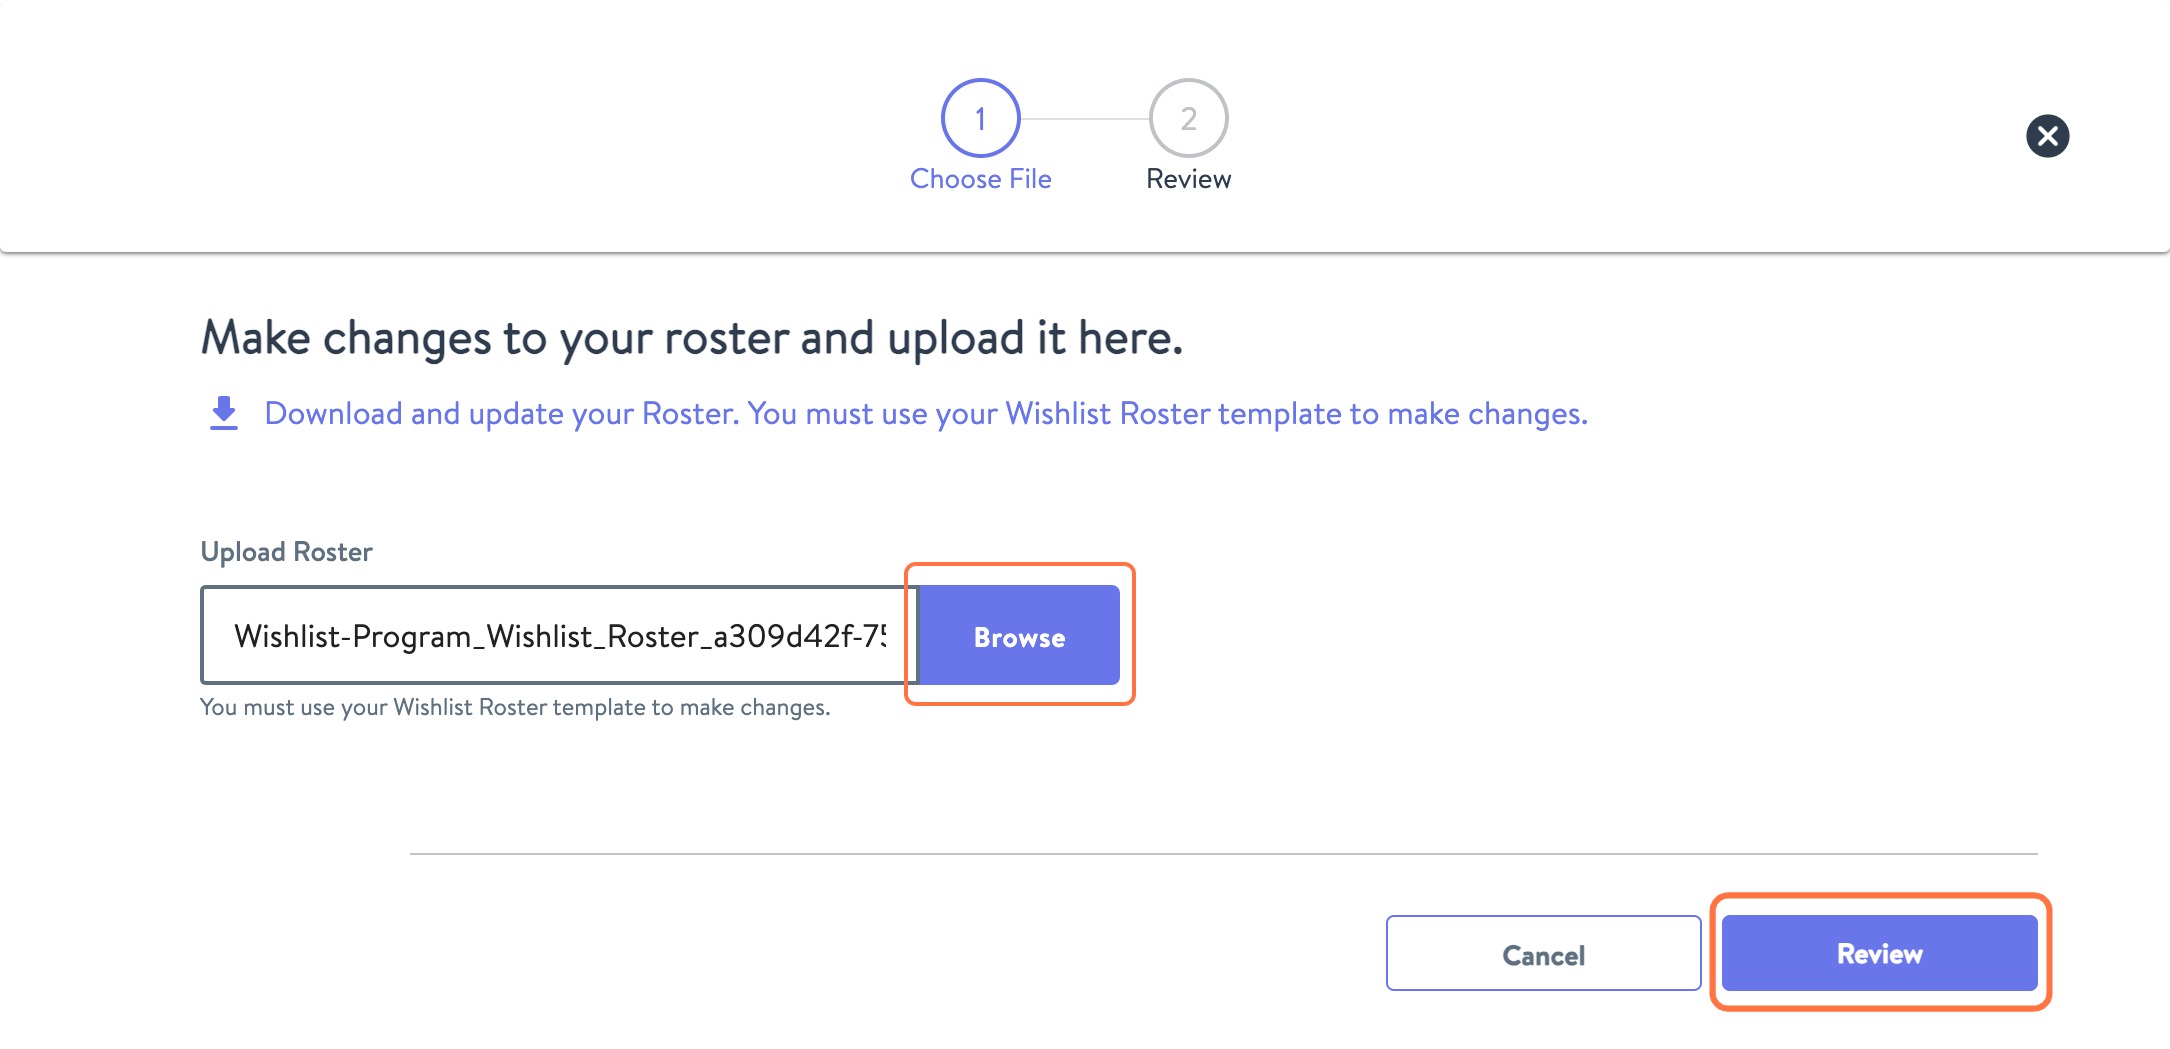Click the circled number 1 indicator

(982, 116)
